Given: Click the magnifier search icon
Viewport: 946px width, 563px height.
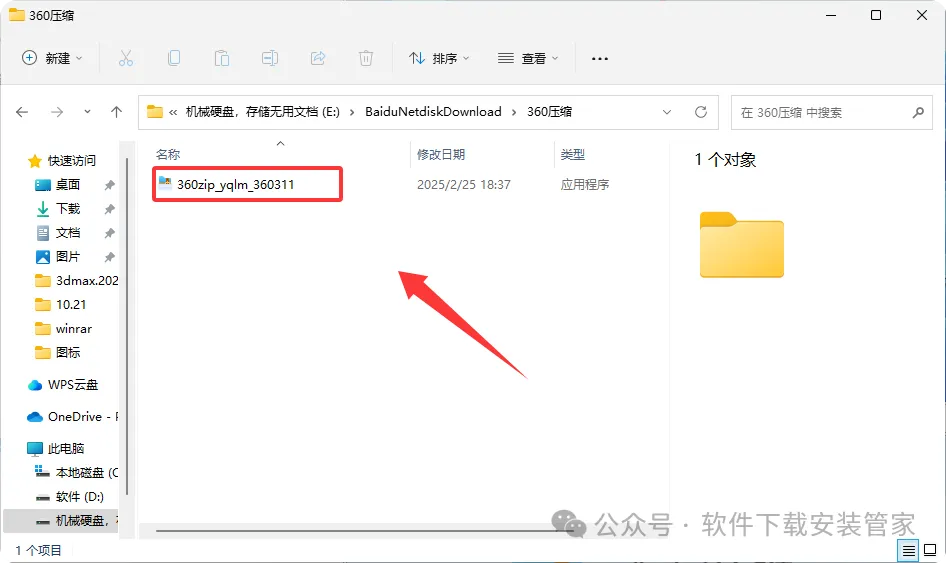Looking at the screenshot, I should tap(918, 112).
